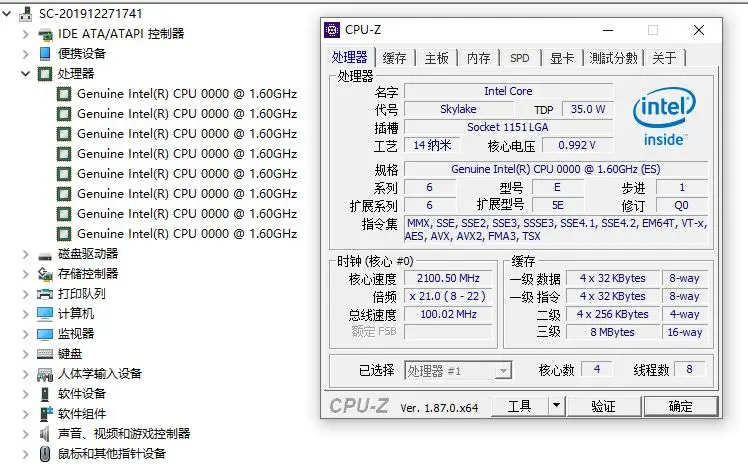The image size is (748, 466).
Task: Click the speaker icon for 声音、视频和游戏控制器
Action: click(x=45, y=434)
